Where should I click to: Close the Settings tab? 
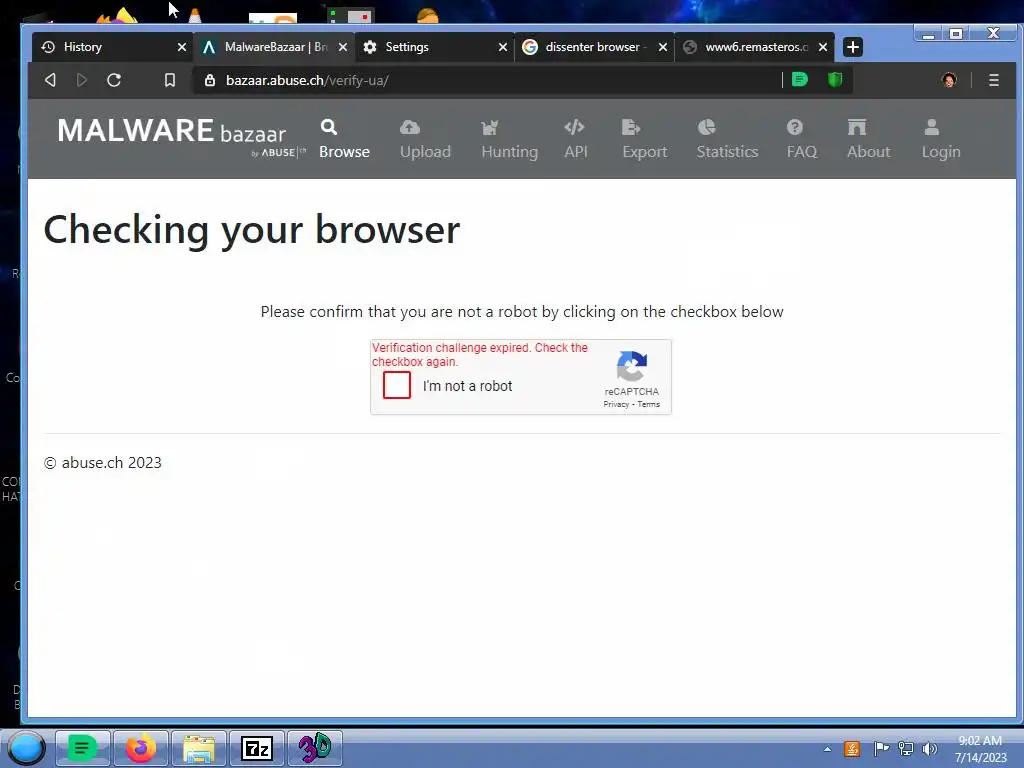502,47
